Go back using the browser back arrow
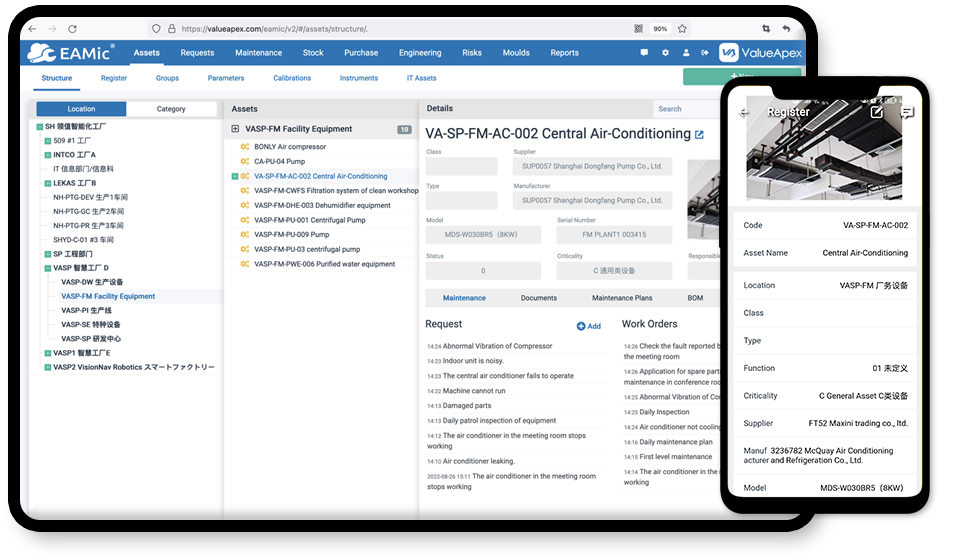Viewport: 954px width, 560px height. pyautogui.click(x=32, y=29)
